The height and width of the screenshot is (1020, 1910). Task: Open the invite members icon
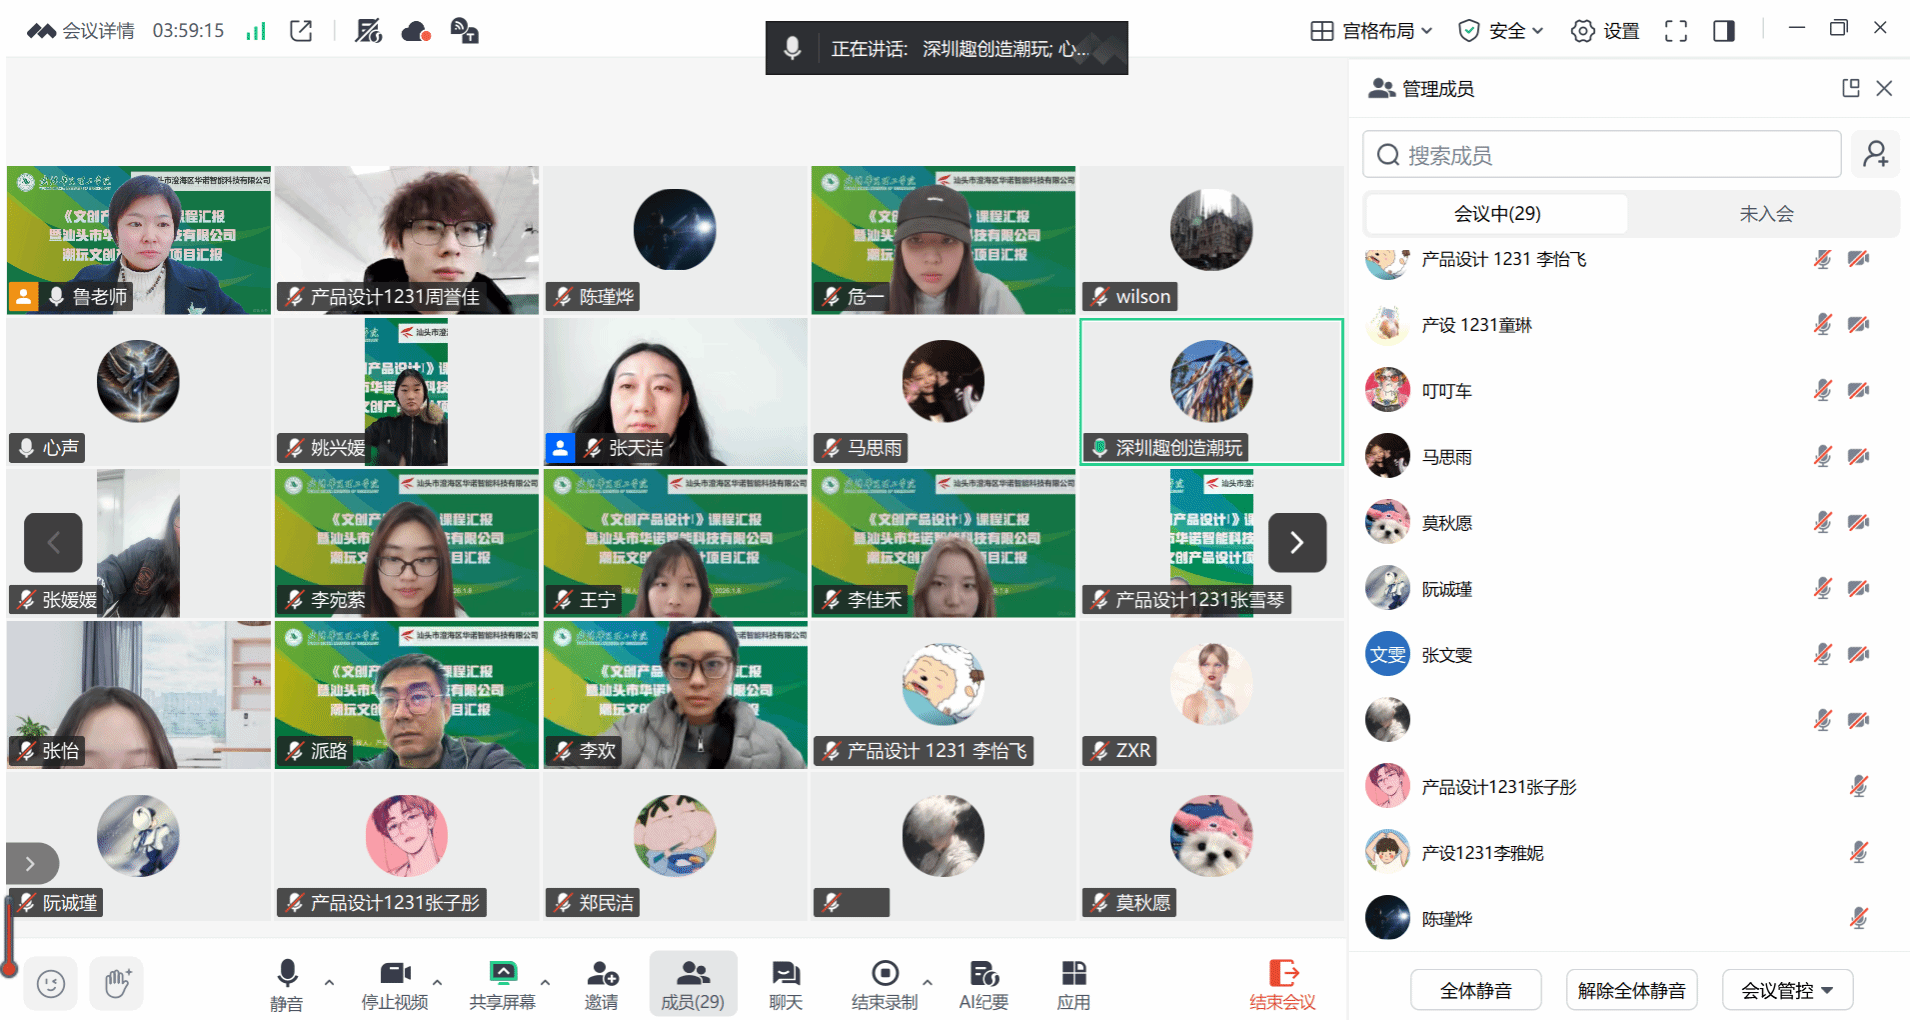coord(601,984)
